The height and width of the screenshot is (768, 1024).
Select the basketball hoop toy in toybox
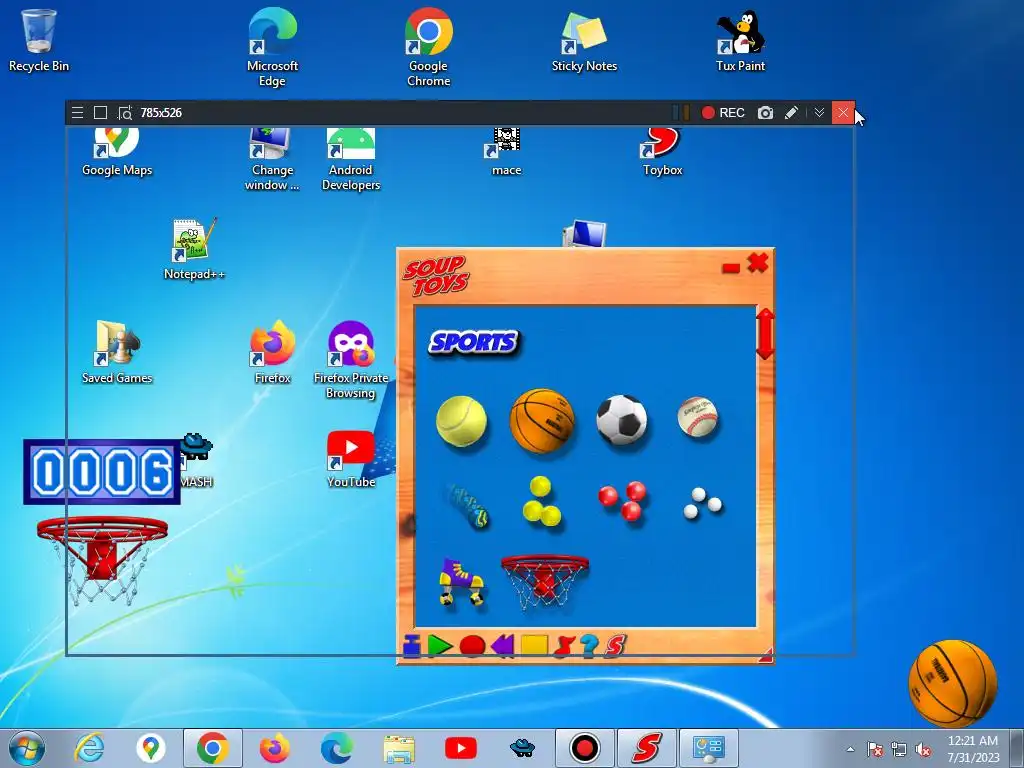[544, 582]
